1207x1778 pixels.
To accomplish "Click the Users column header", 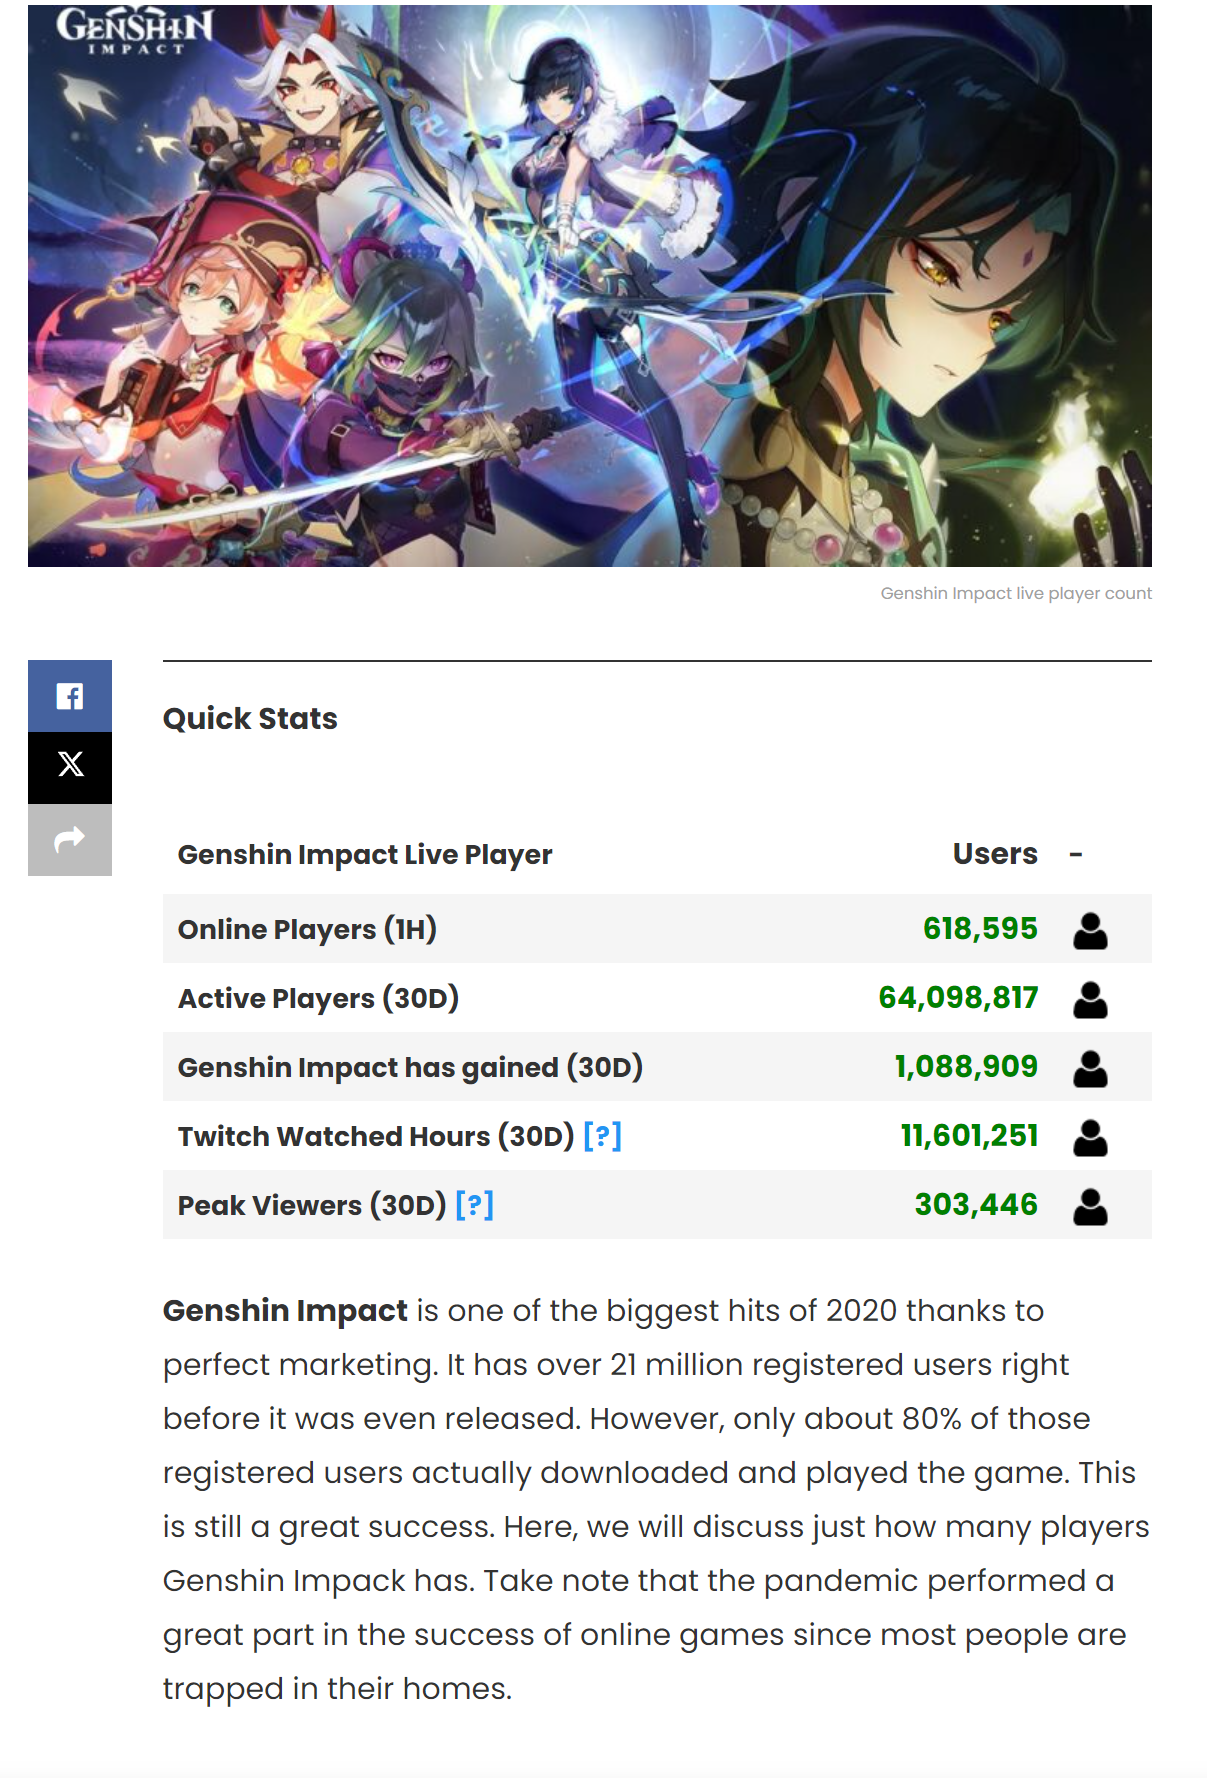I will [995, 854].
